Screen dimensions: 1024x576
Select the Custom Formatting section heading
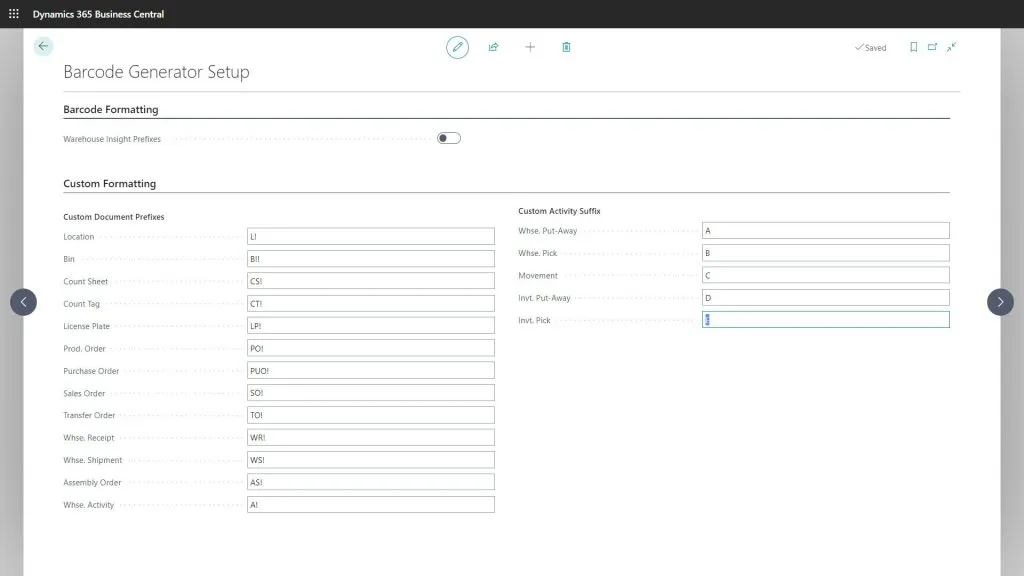click(x=110, y=183)
